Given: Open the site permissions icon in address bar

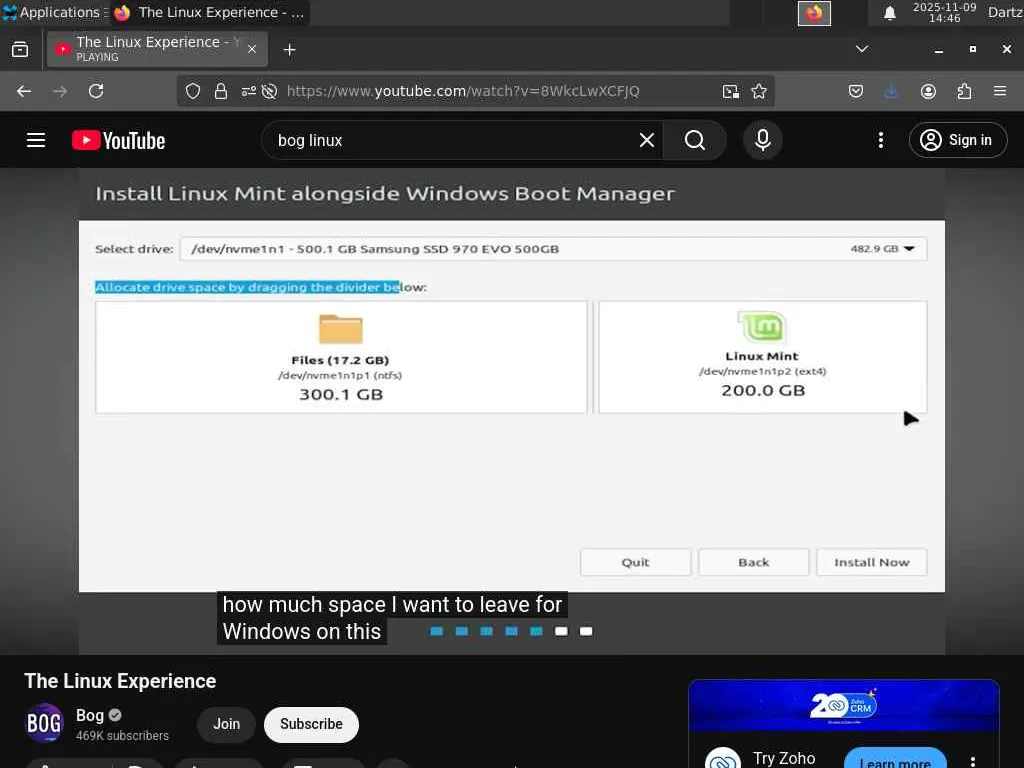Looking at the screenshot, I should (248, 91).
